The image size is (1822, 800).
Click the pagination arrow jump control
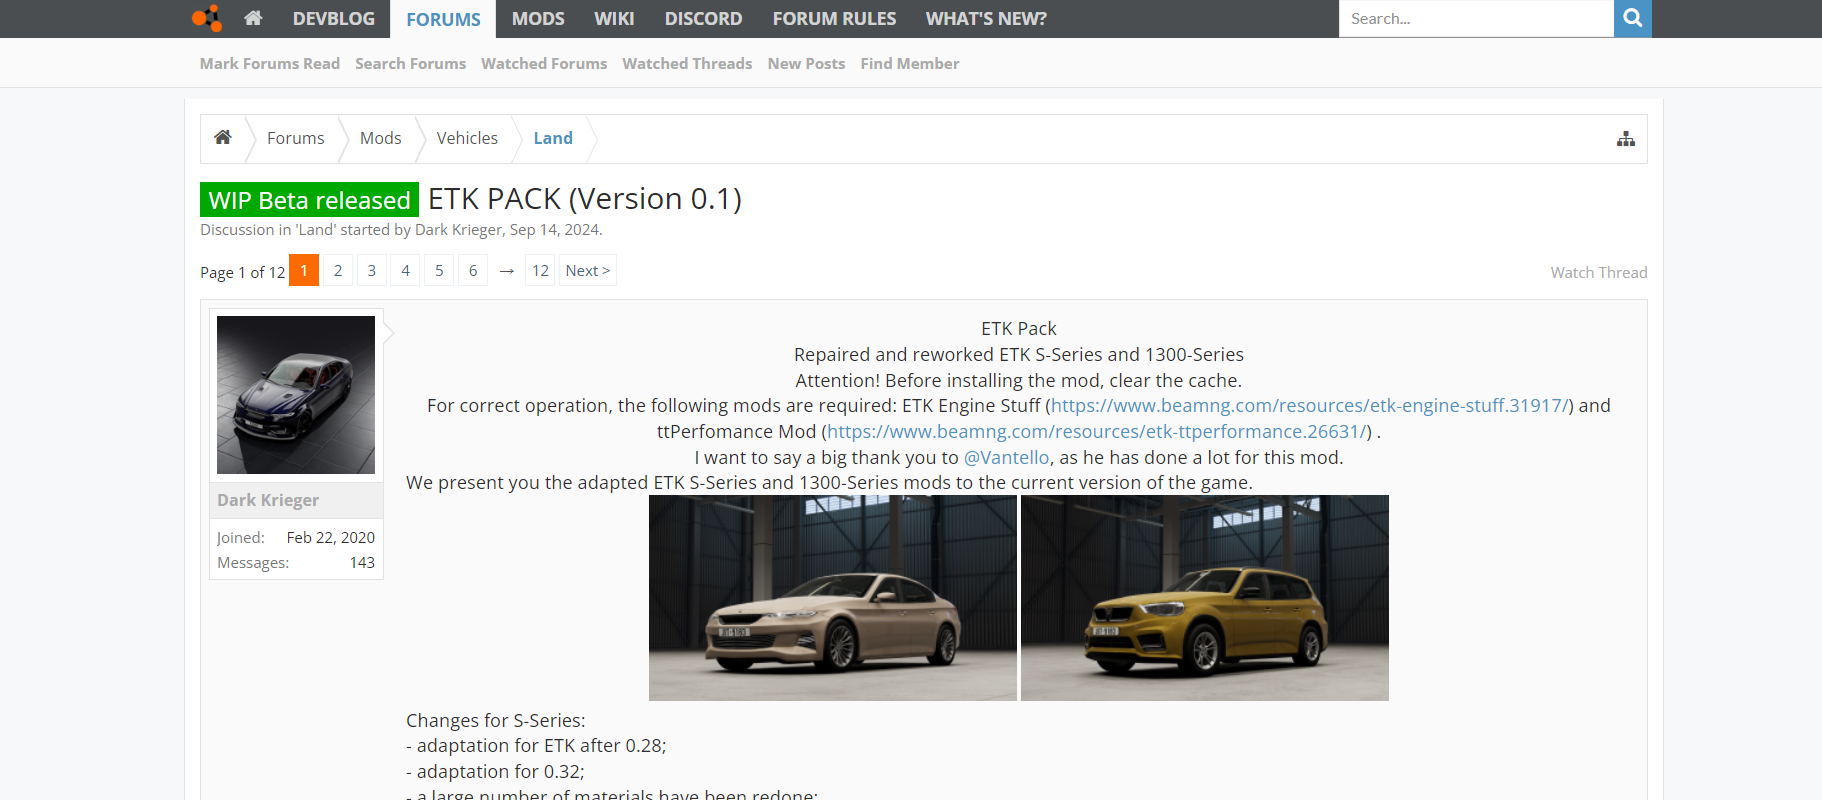[x=507, y=271]
